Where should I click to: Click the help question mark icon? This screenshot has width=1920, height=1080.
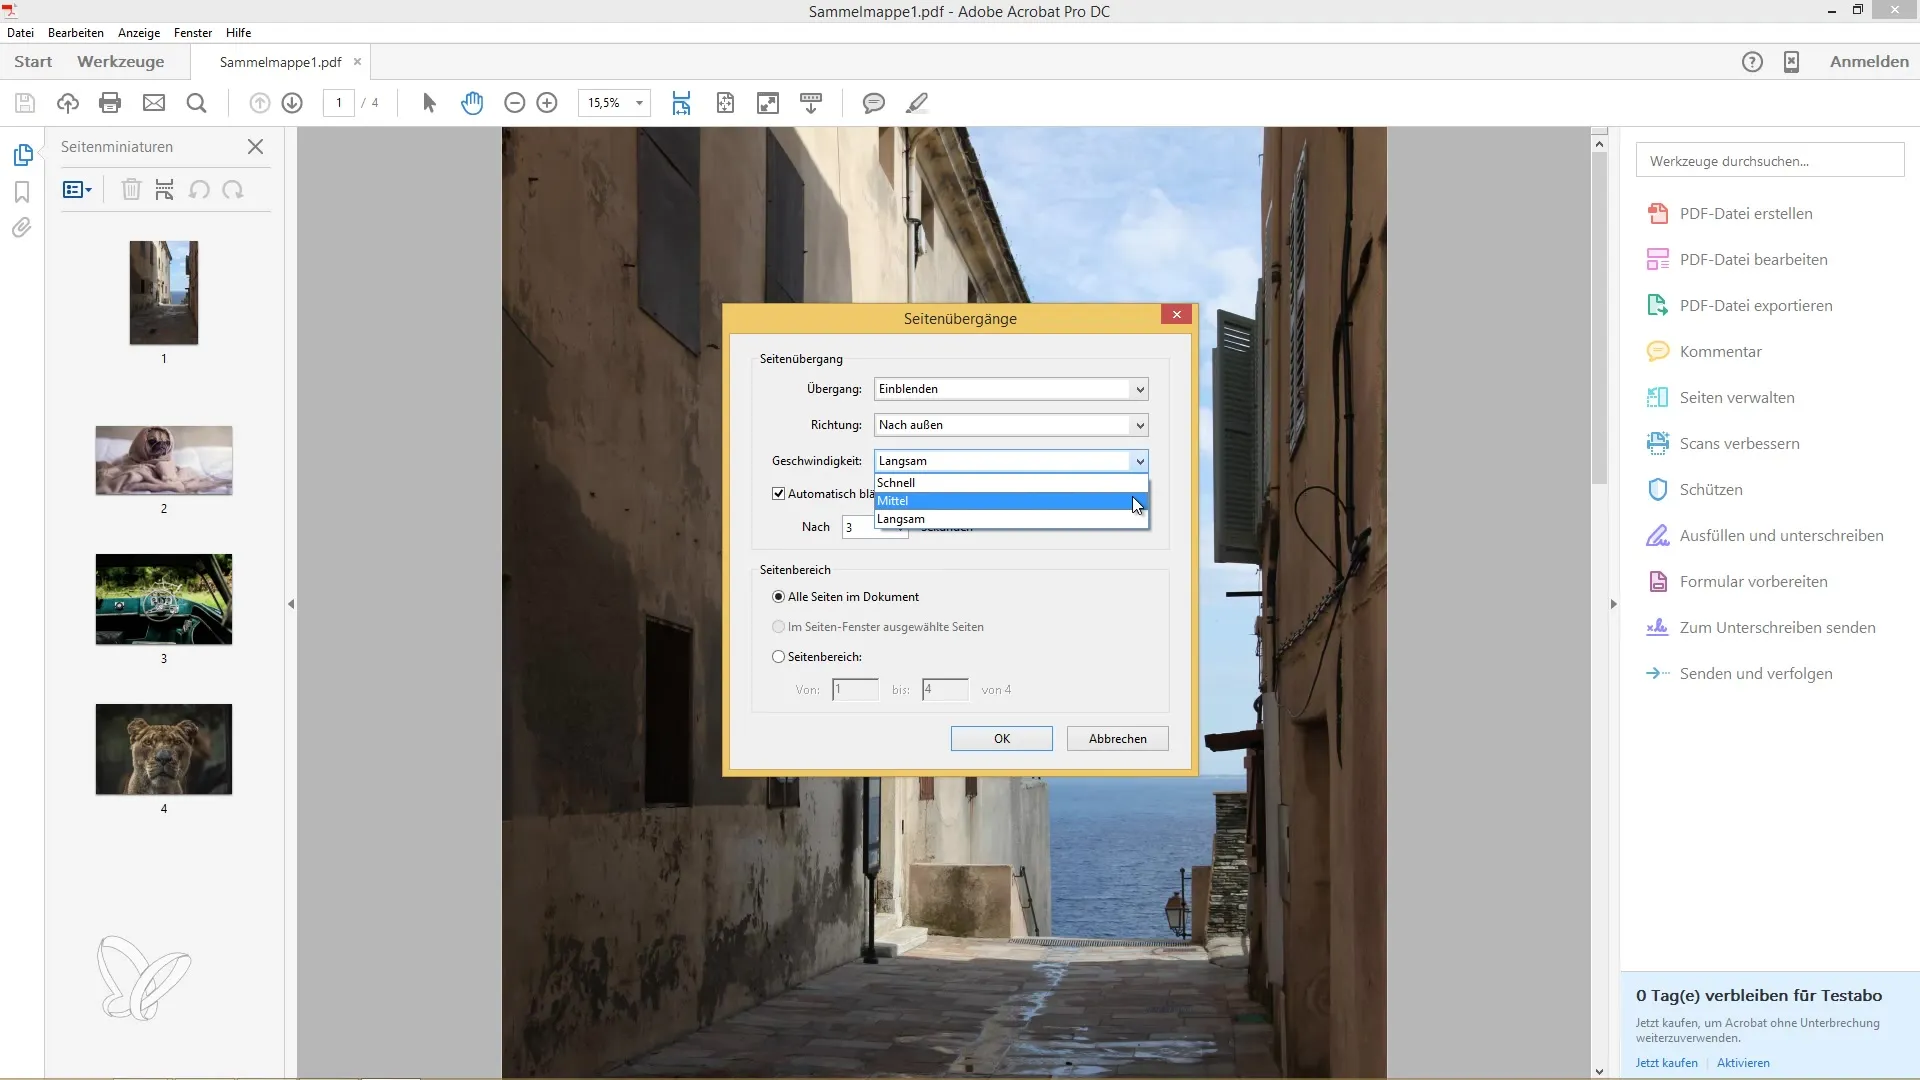(x=1752, y=62)
